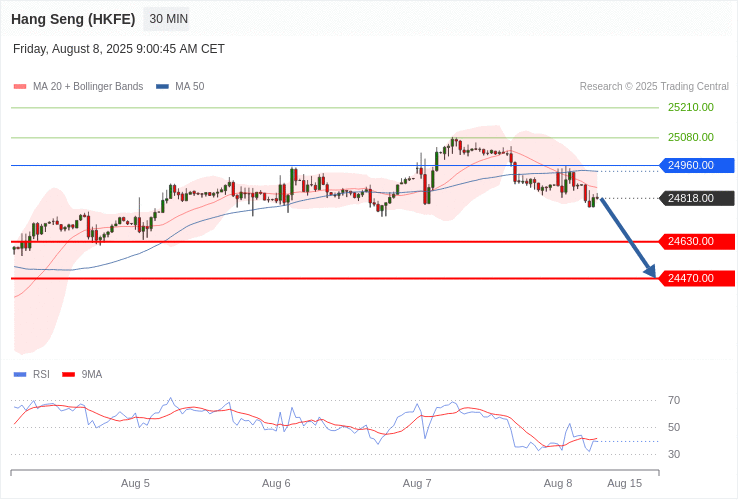Click the RSI blue legend swatch

click(x=20, y=375)
